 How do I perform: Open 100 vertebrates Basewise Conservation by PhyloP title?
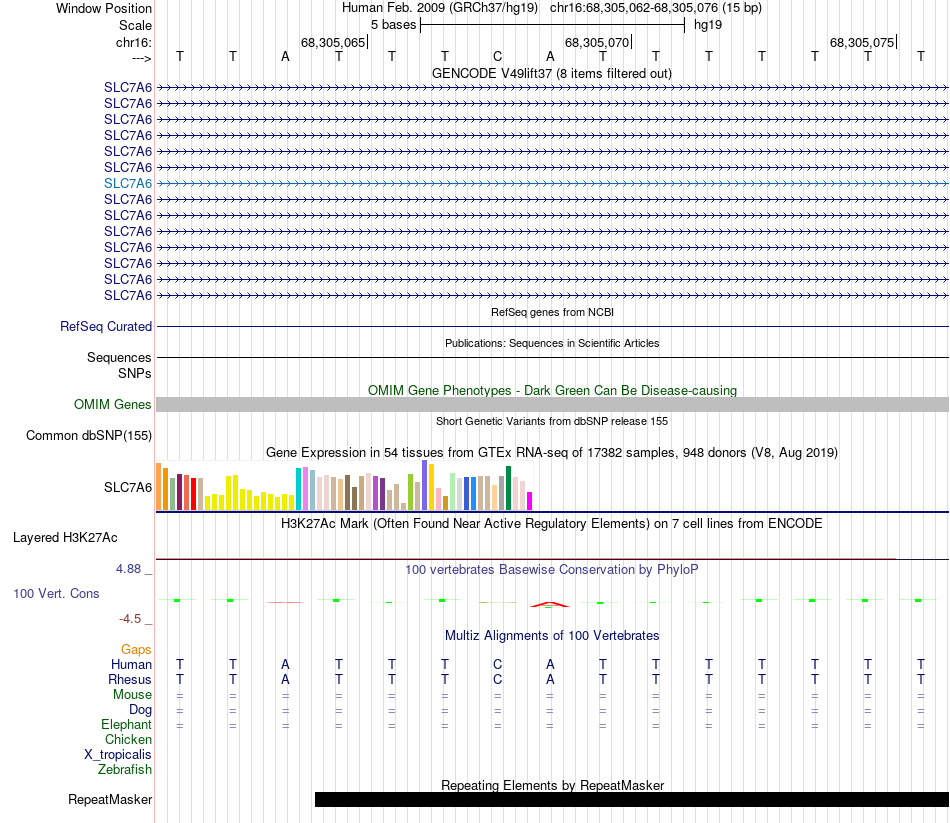(x=551, y=570)
